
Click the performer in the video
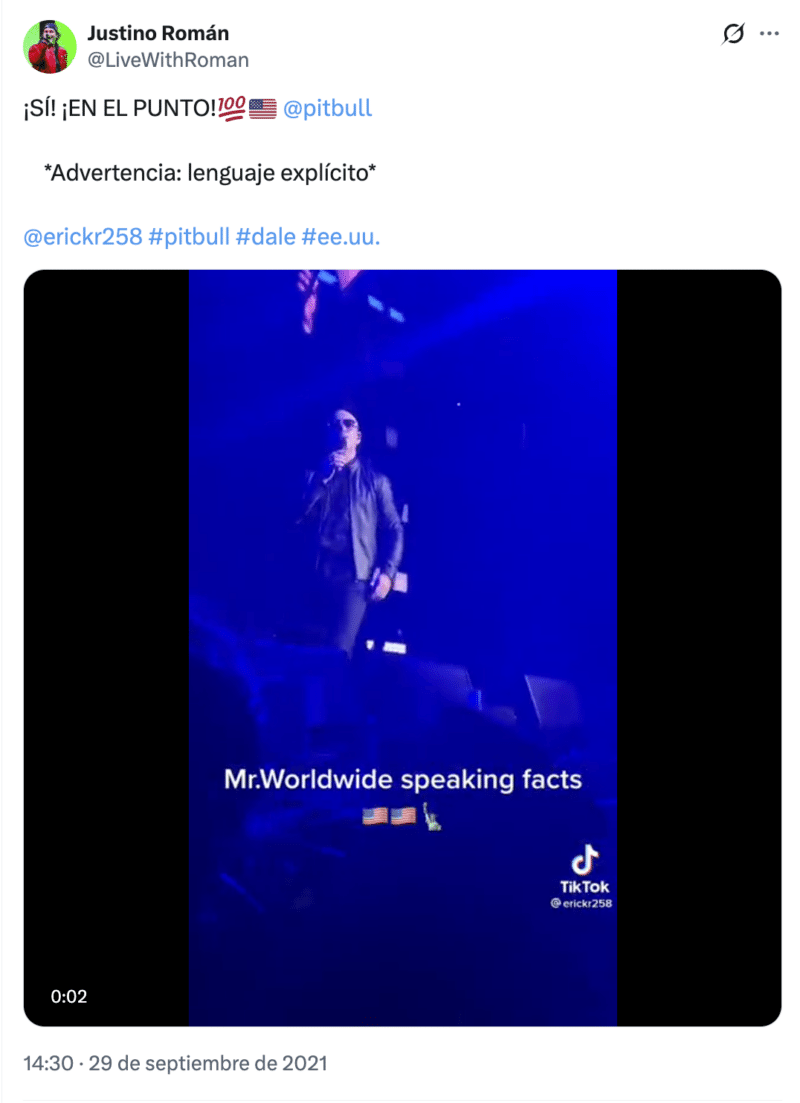click(355, 528)
